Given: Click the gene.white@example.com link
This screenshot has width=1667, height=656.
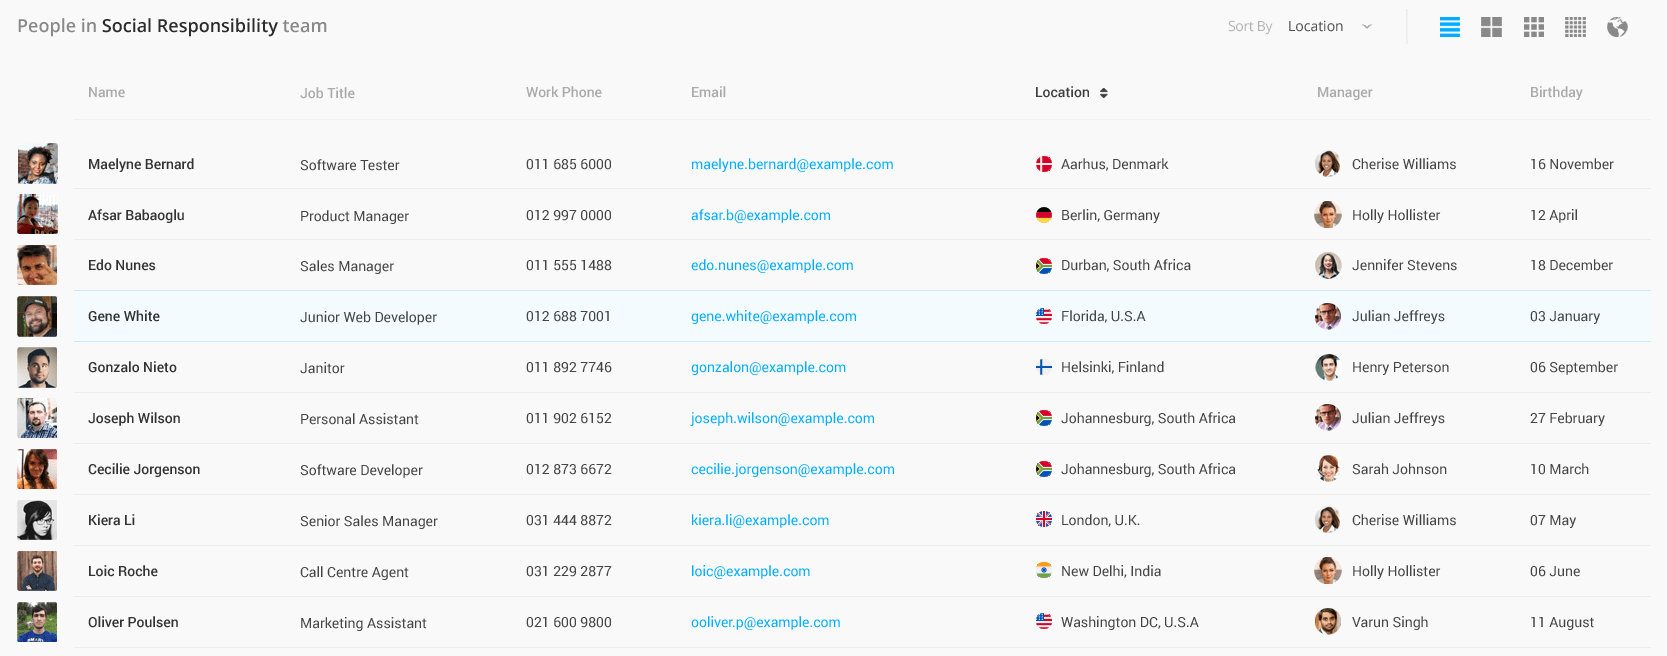Looking at the screenshot, I should [774, 316].
